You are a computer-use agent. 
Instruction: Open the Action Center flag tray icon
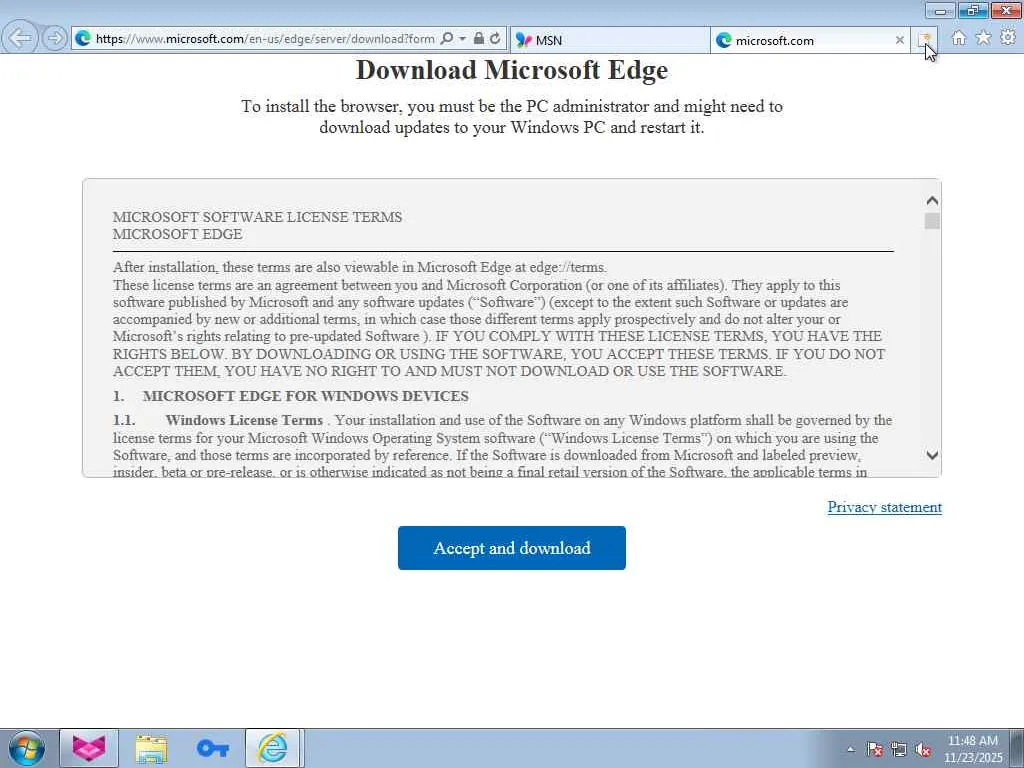(875, 749)
